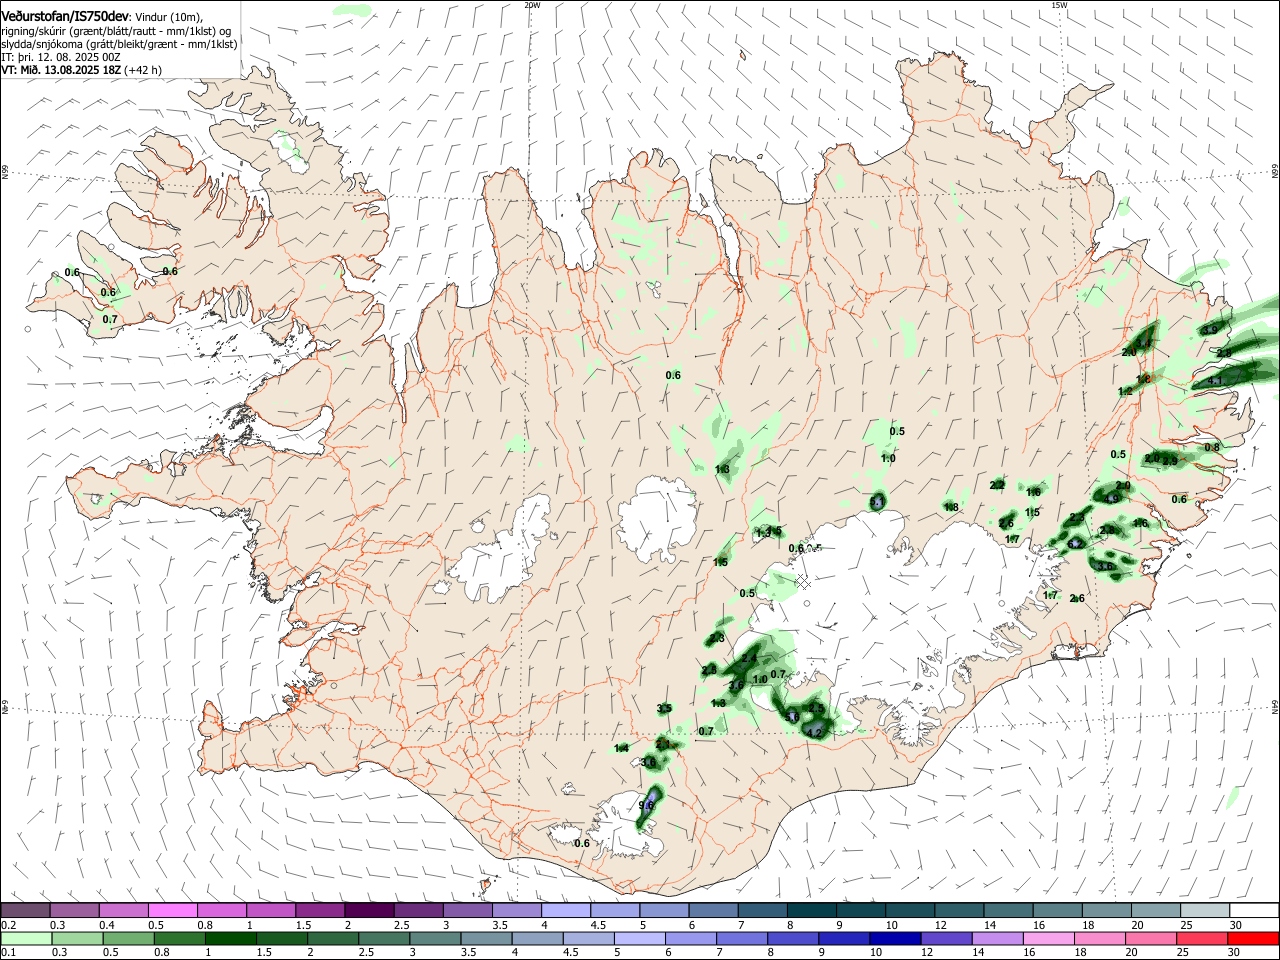Select the bright red swatch labeled 30
Viewport: 1280px width, 960px height.
tap(1252, 938)
